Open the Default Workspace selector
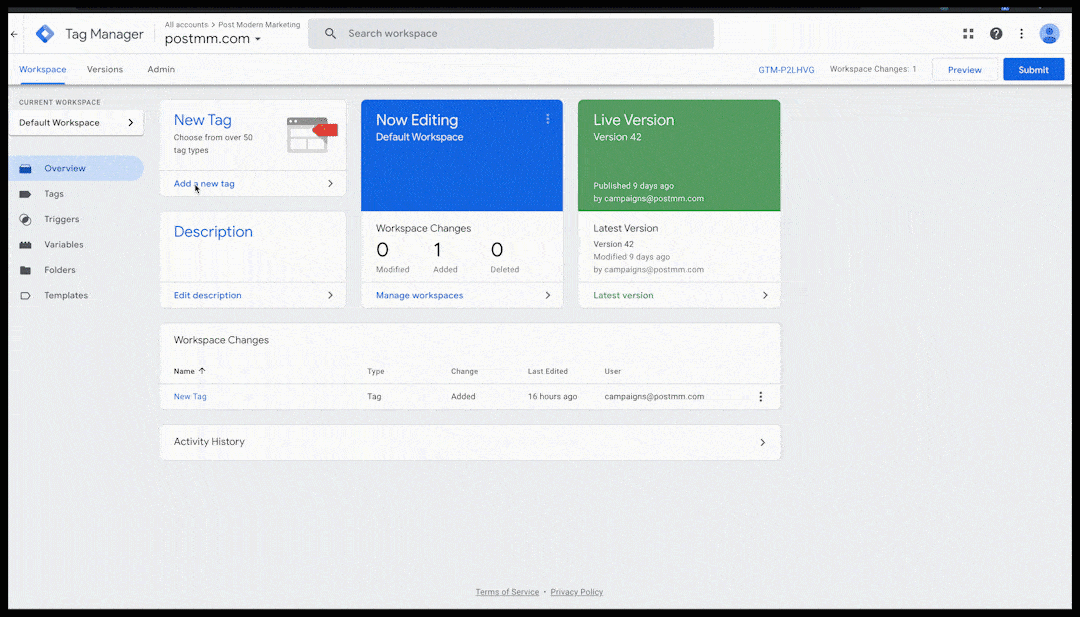The height and width of the screenshot is (617, 1080). (76, 123)
